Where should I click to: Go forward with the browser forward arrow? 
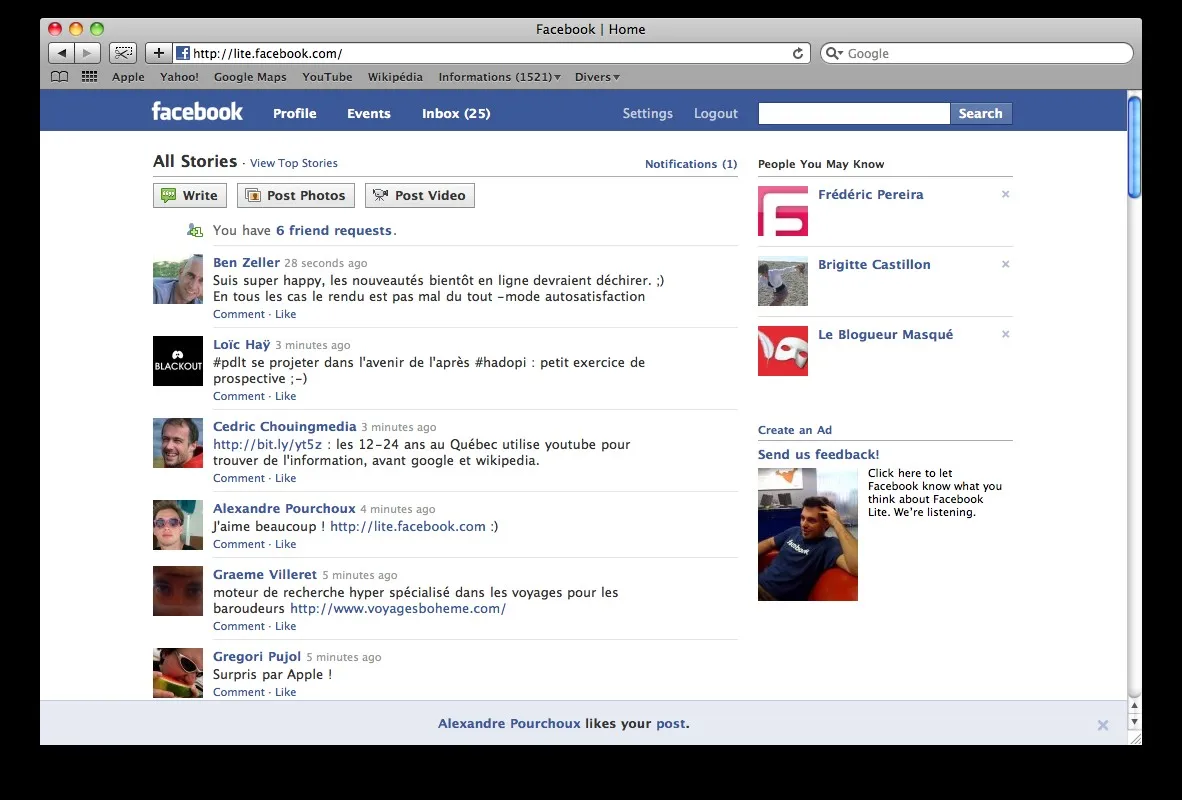coord(87,53)
